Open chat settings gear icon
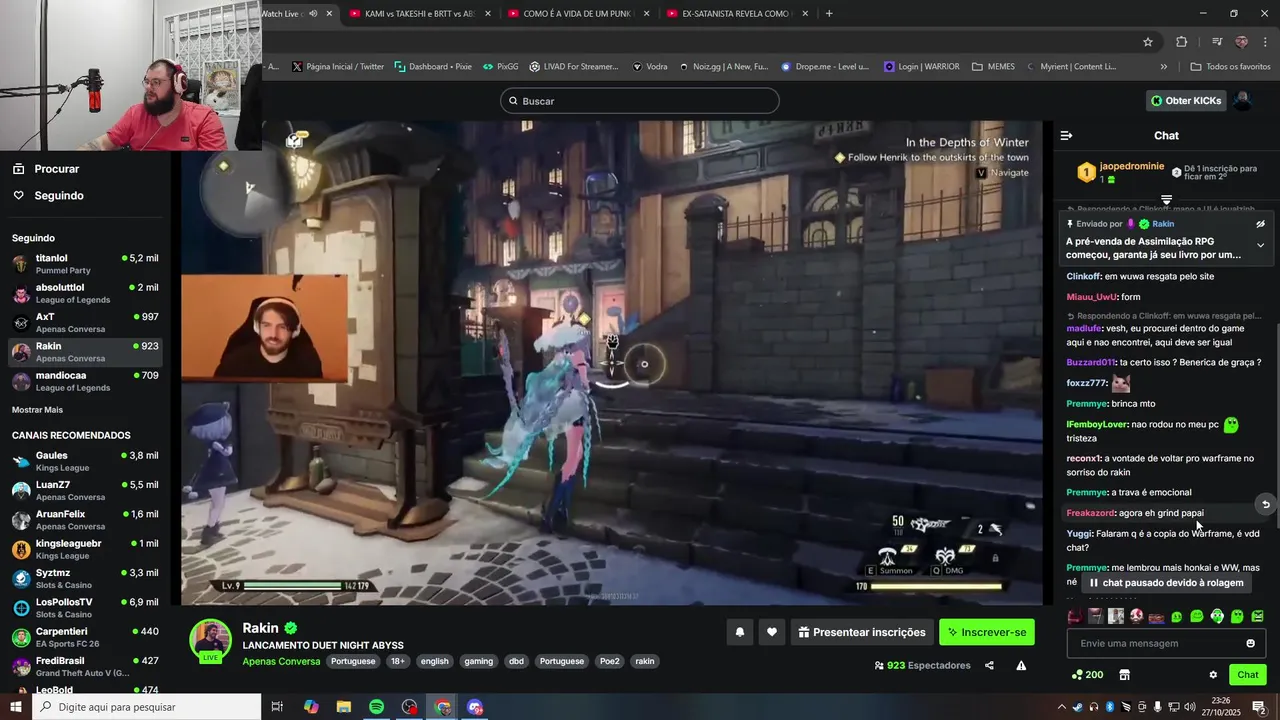This screenshot has height=720, width=1280. click(x=1213, y=675)
